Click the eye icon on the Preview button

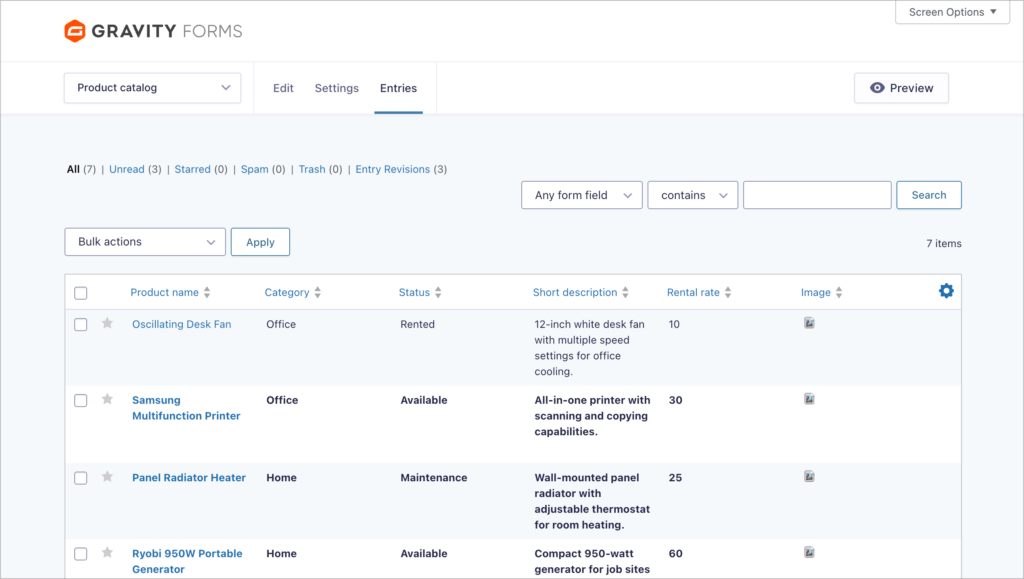(878, 87)
